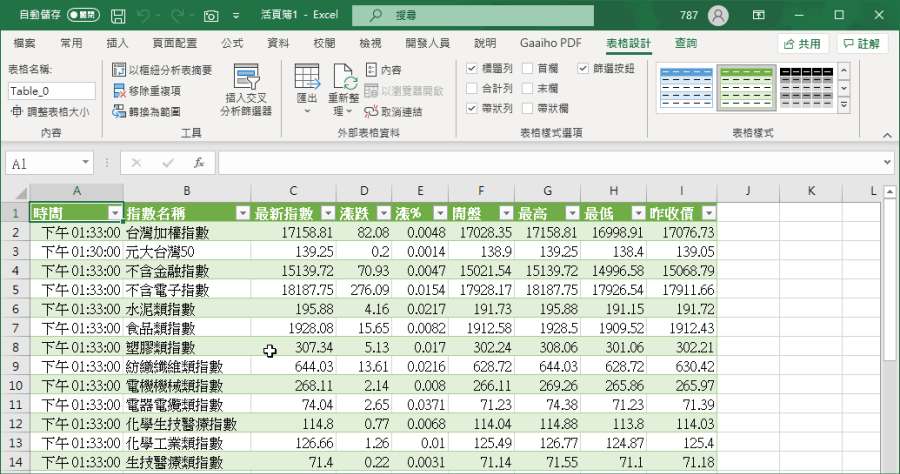The height and width of the screenshot is (474, 900).
Task: Open the 檔案 tab
Action: tap(25, 43)
